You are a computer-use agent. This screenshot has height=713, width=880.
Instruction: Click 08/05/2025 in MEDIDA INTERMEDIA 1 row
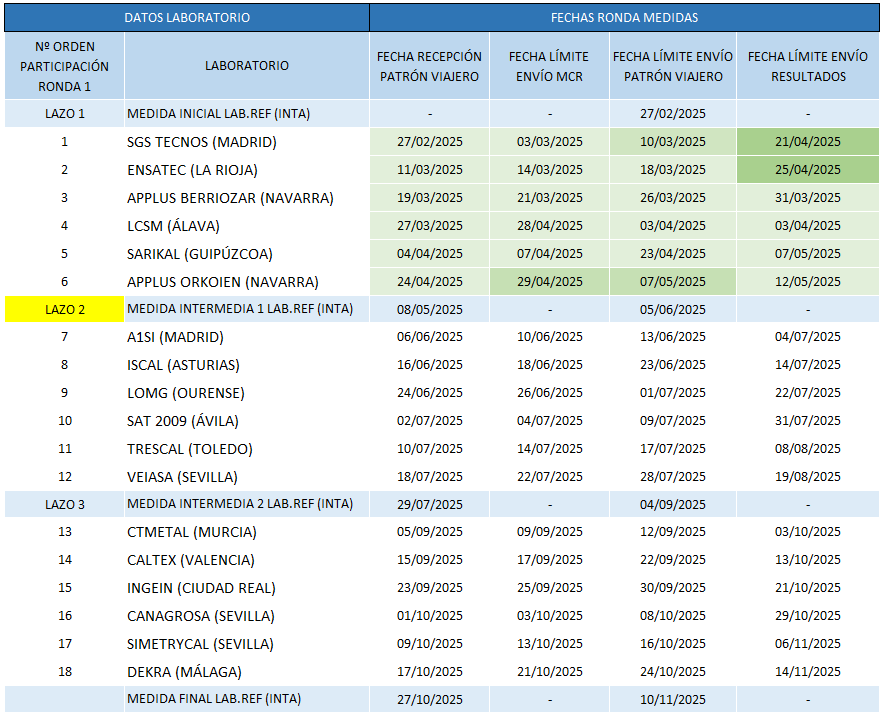(x=429, y=309)
